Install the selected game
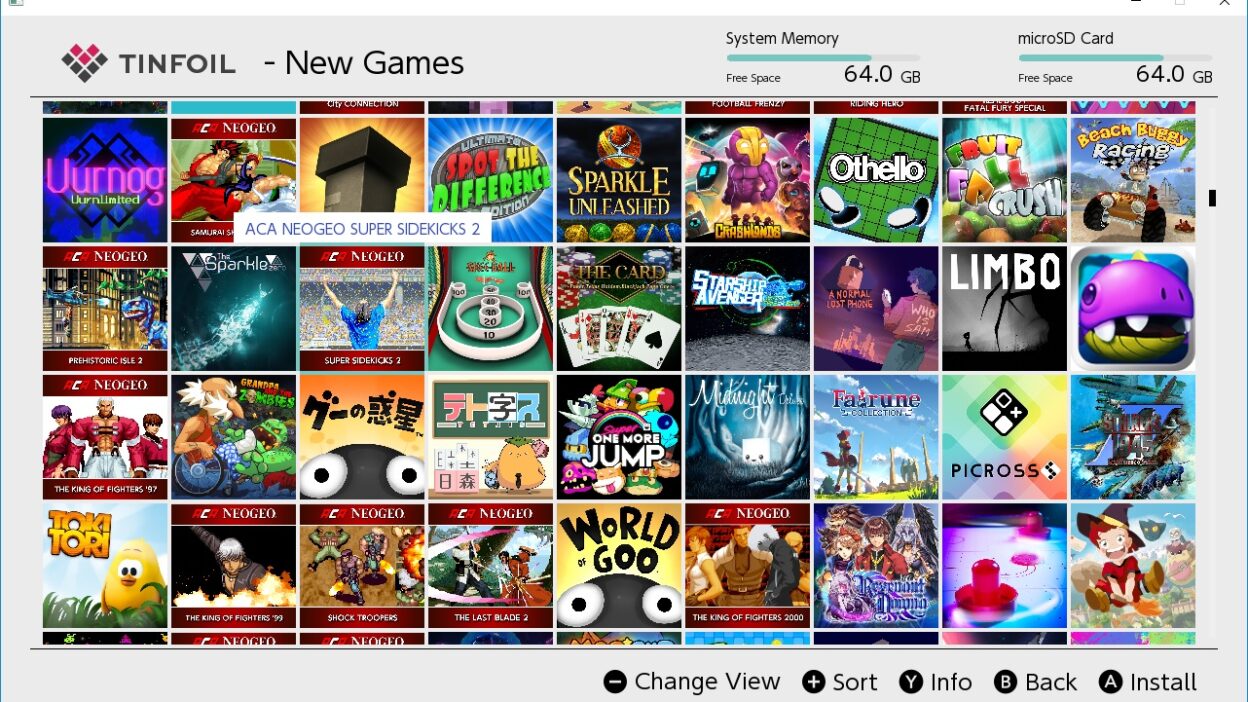This screenshot has width=1248, height=702. (x=1147, y=682)
